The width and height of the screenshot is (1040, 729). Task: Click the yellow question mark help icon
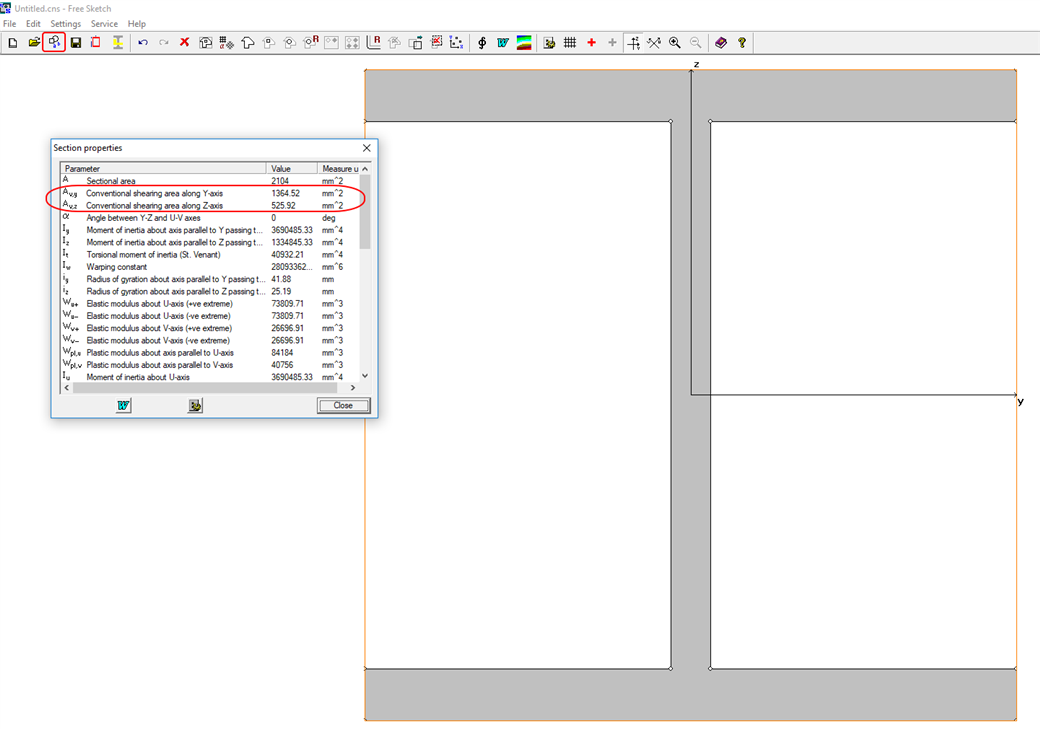tap(742, 42)
